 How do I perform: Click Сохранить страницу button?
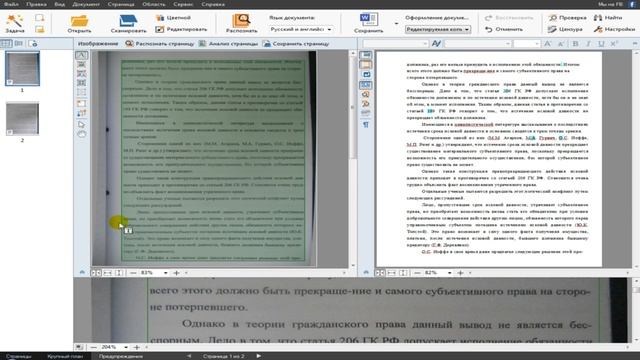[x=296, y=44]
